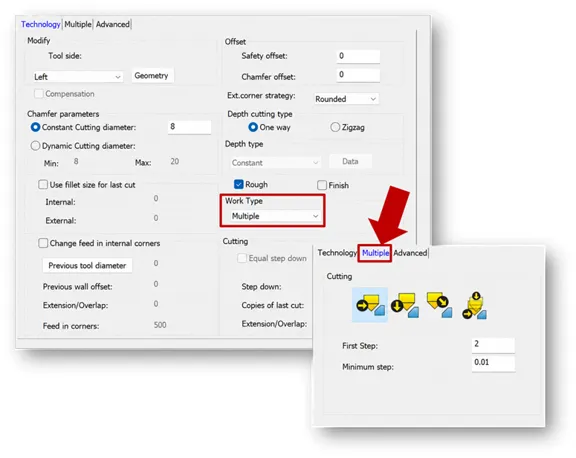This screenshot has height=458, width=576.
Task: Switch to highlighted Multiple tab in popup
Action: point(375,253)
